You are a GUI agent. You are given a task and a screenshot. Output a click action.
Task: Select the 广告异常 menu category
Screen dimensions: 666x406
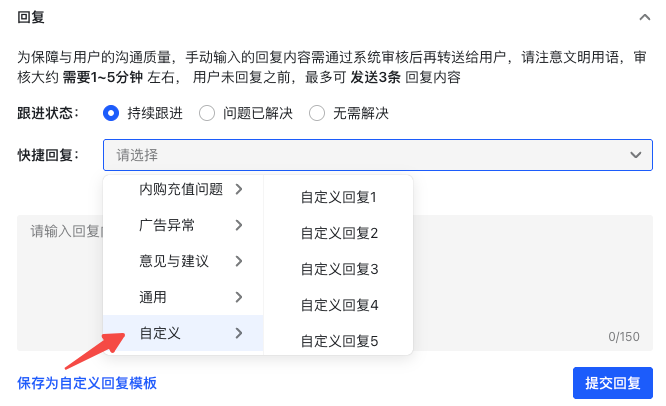(x=167, y=225)
